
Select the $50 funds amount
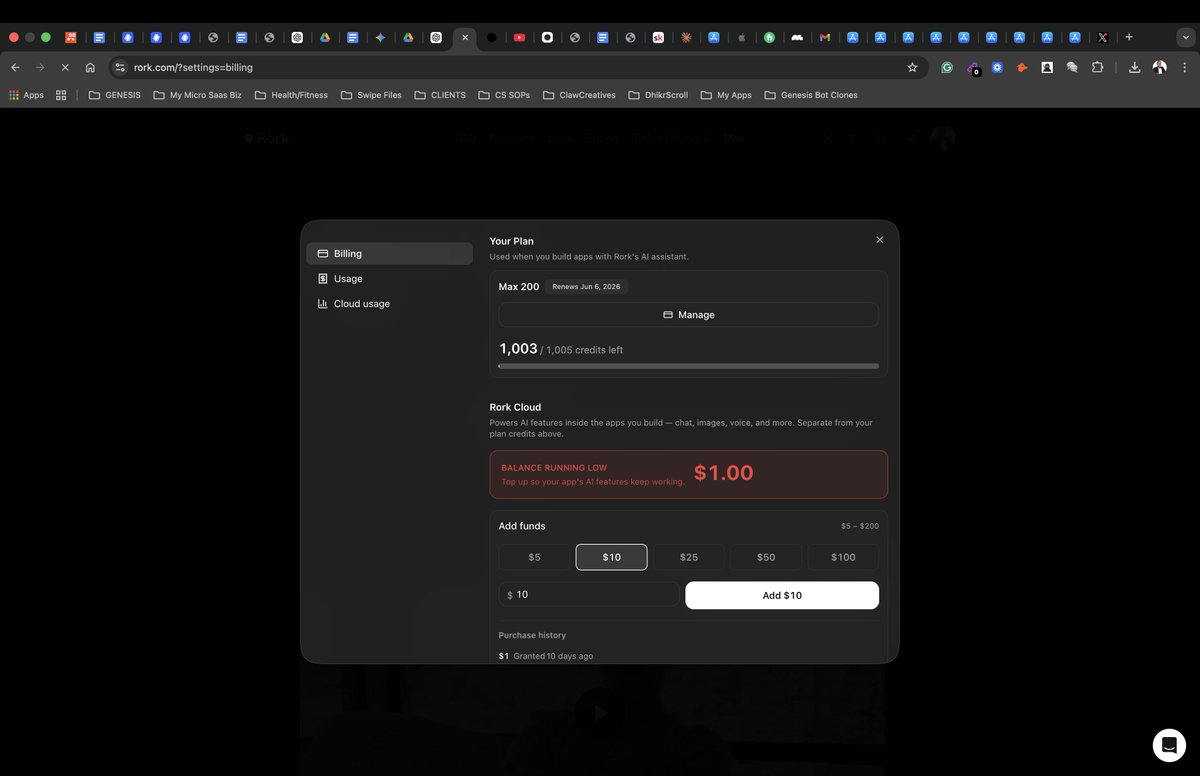766,557
